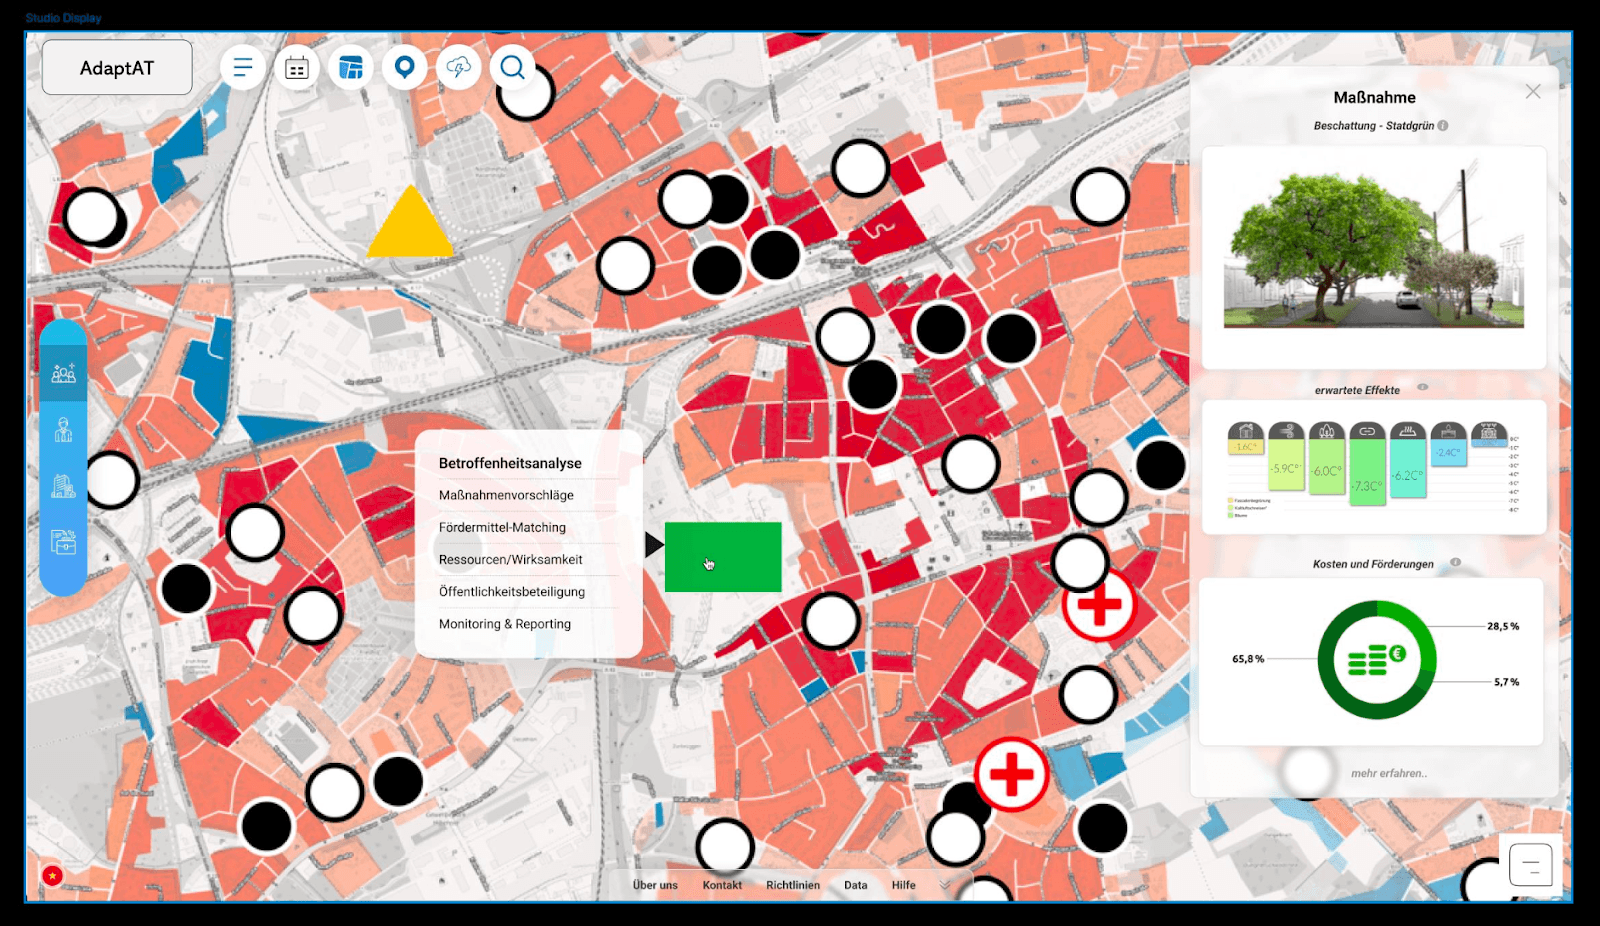Select the citizens group sidebar icon
Image resolution: width=1600 pixels, height=926 pixels.
(x=63, y=374)
